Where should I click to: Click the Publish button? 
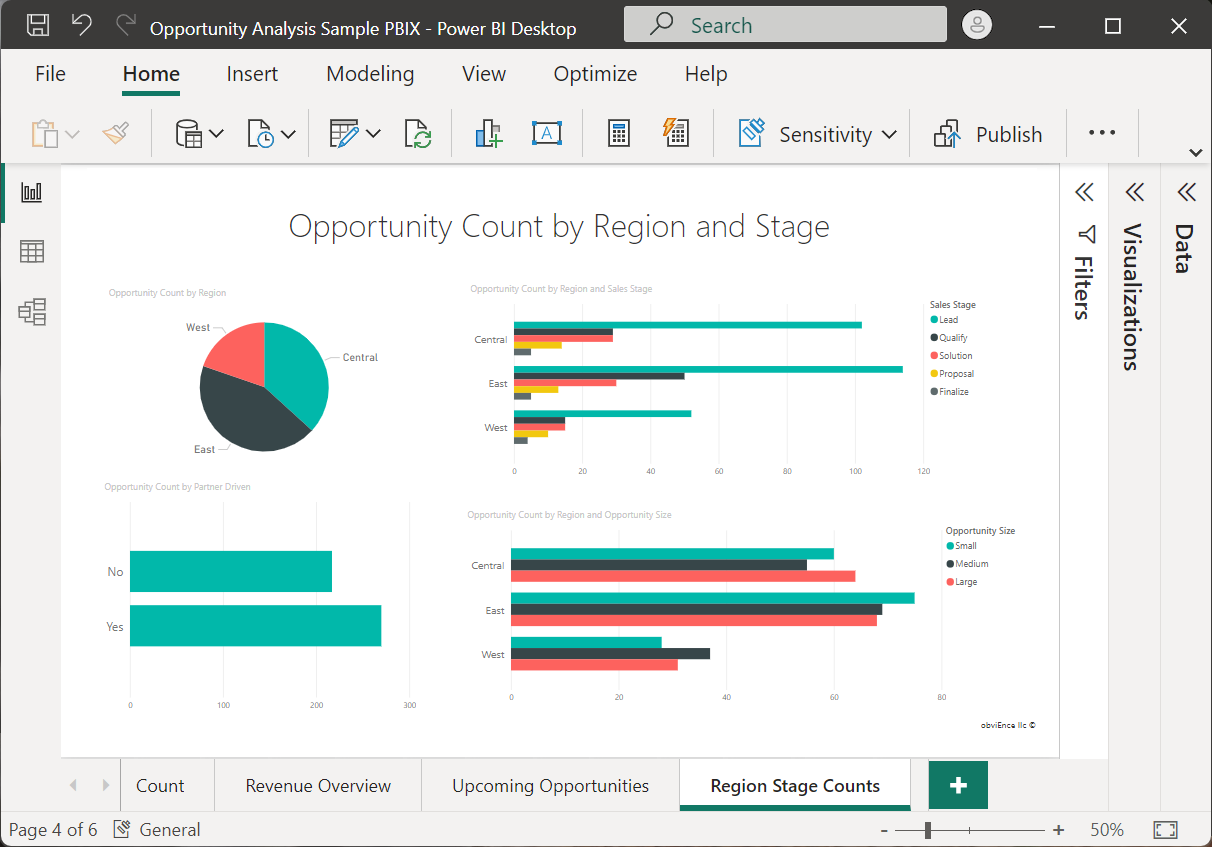tap(988, 134)
